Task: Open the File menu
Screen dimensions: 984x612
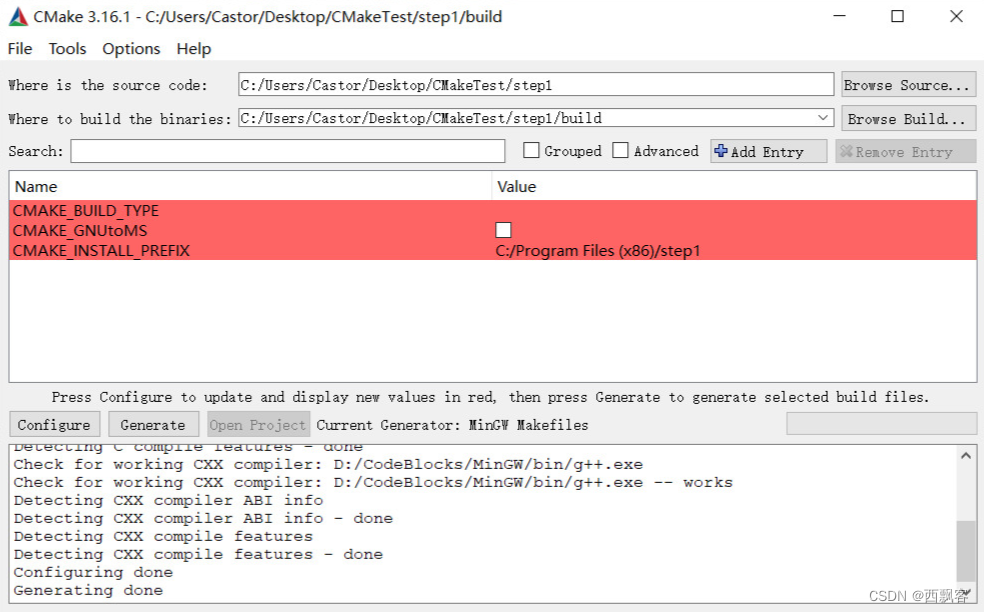Action: click(x=19, y=48)
